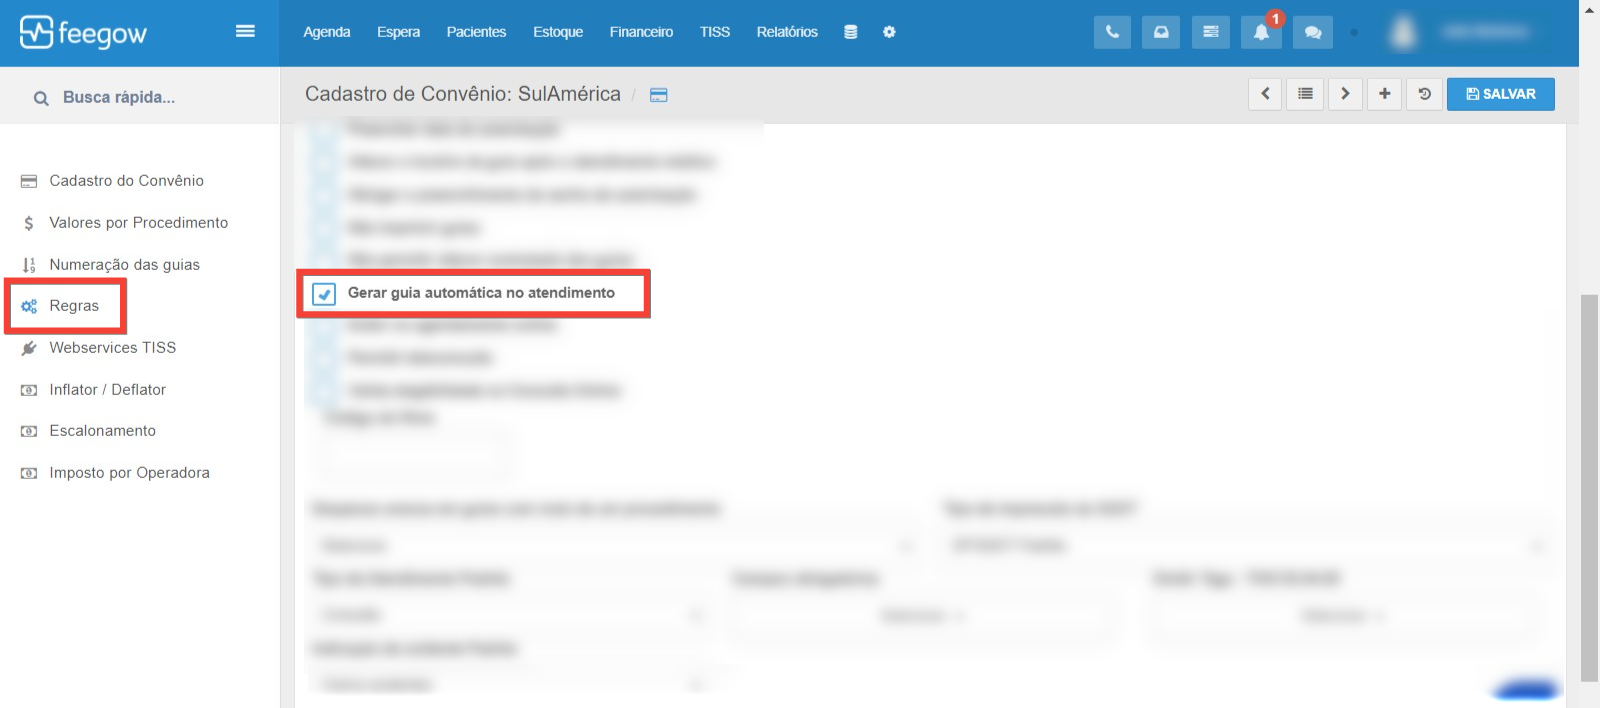Open the Relatórios menu

(787, 32)
